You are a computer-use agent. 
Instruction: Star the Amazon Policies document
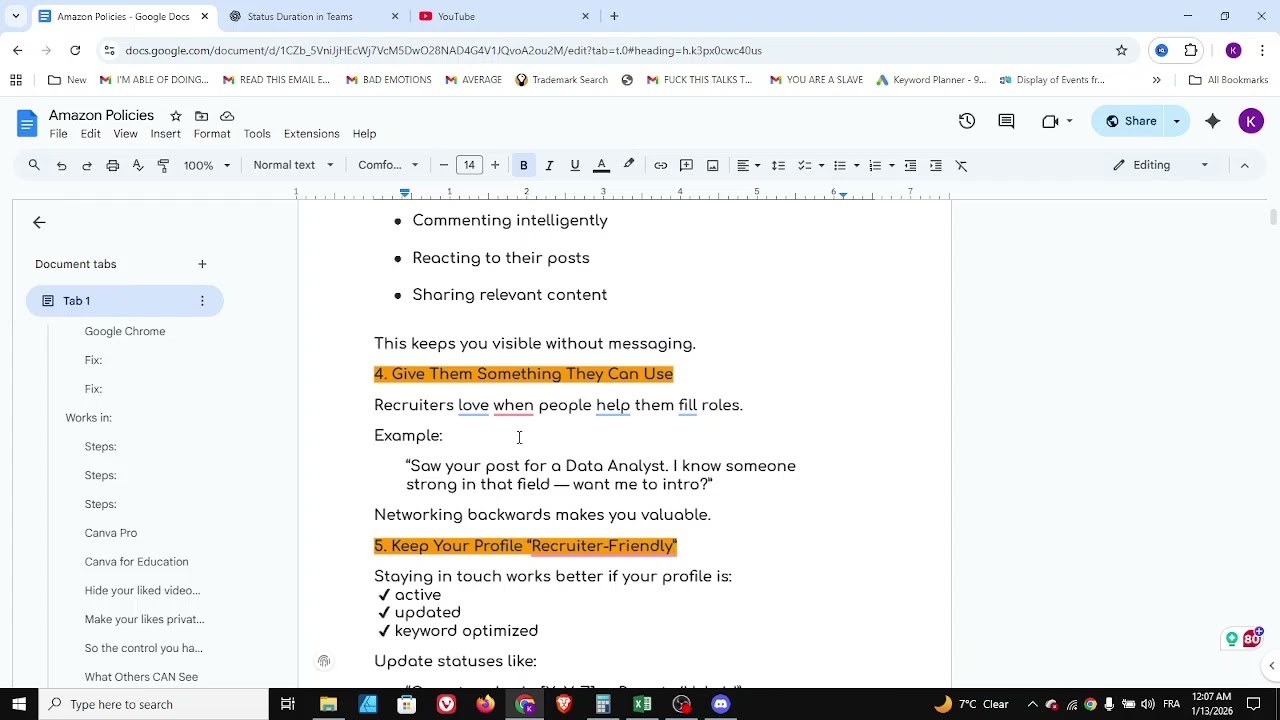point(176,116)
